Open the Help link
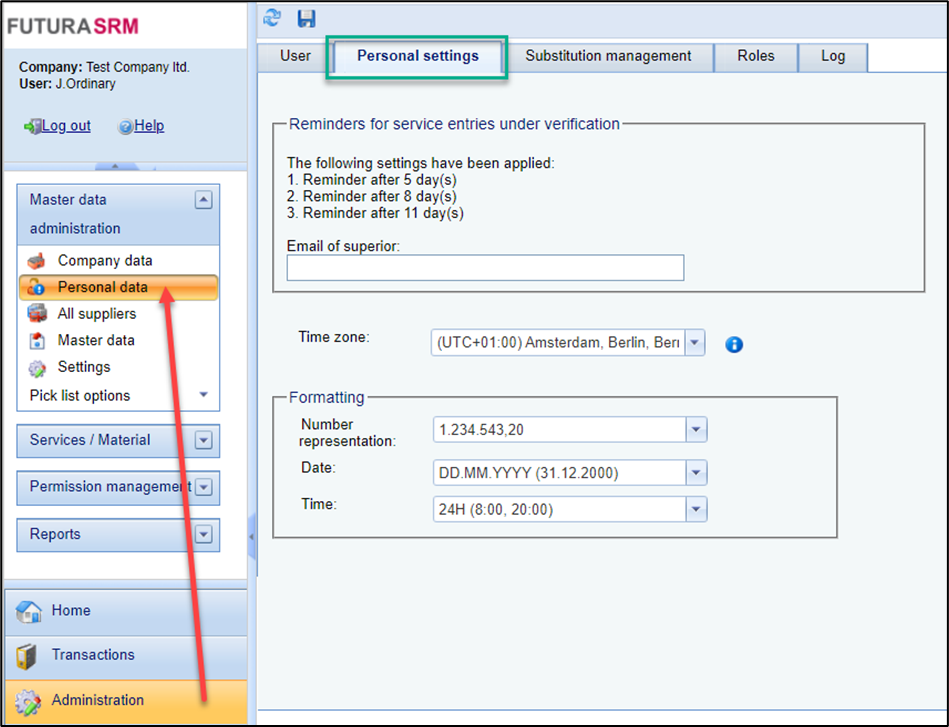The width and height of the screenshot is (949, 727). point(148,126)
